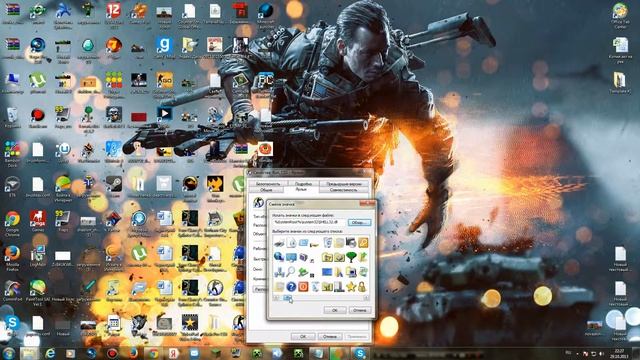Viewport: 640px width, 360px height.
Task: Pick the padlock icon
Action: [x=362, y=287]
